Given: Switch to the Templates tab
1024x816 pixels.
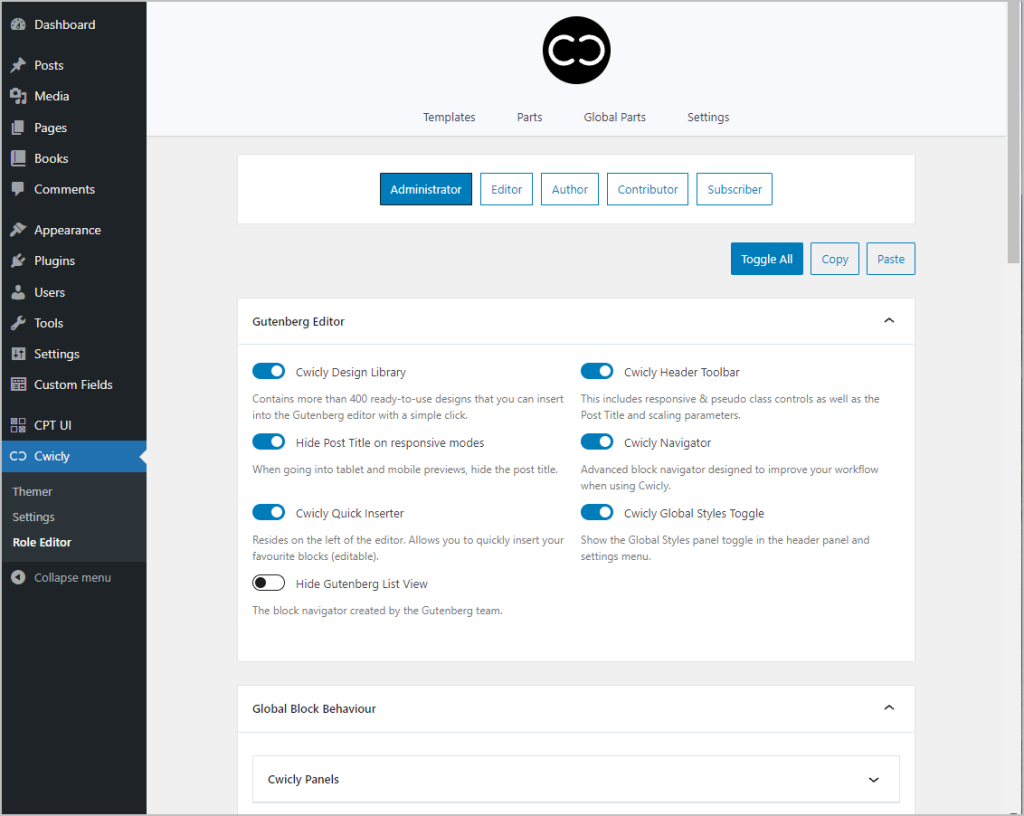Looking at the screenshot, I should click(448, 117).
